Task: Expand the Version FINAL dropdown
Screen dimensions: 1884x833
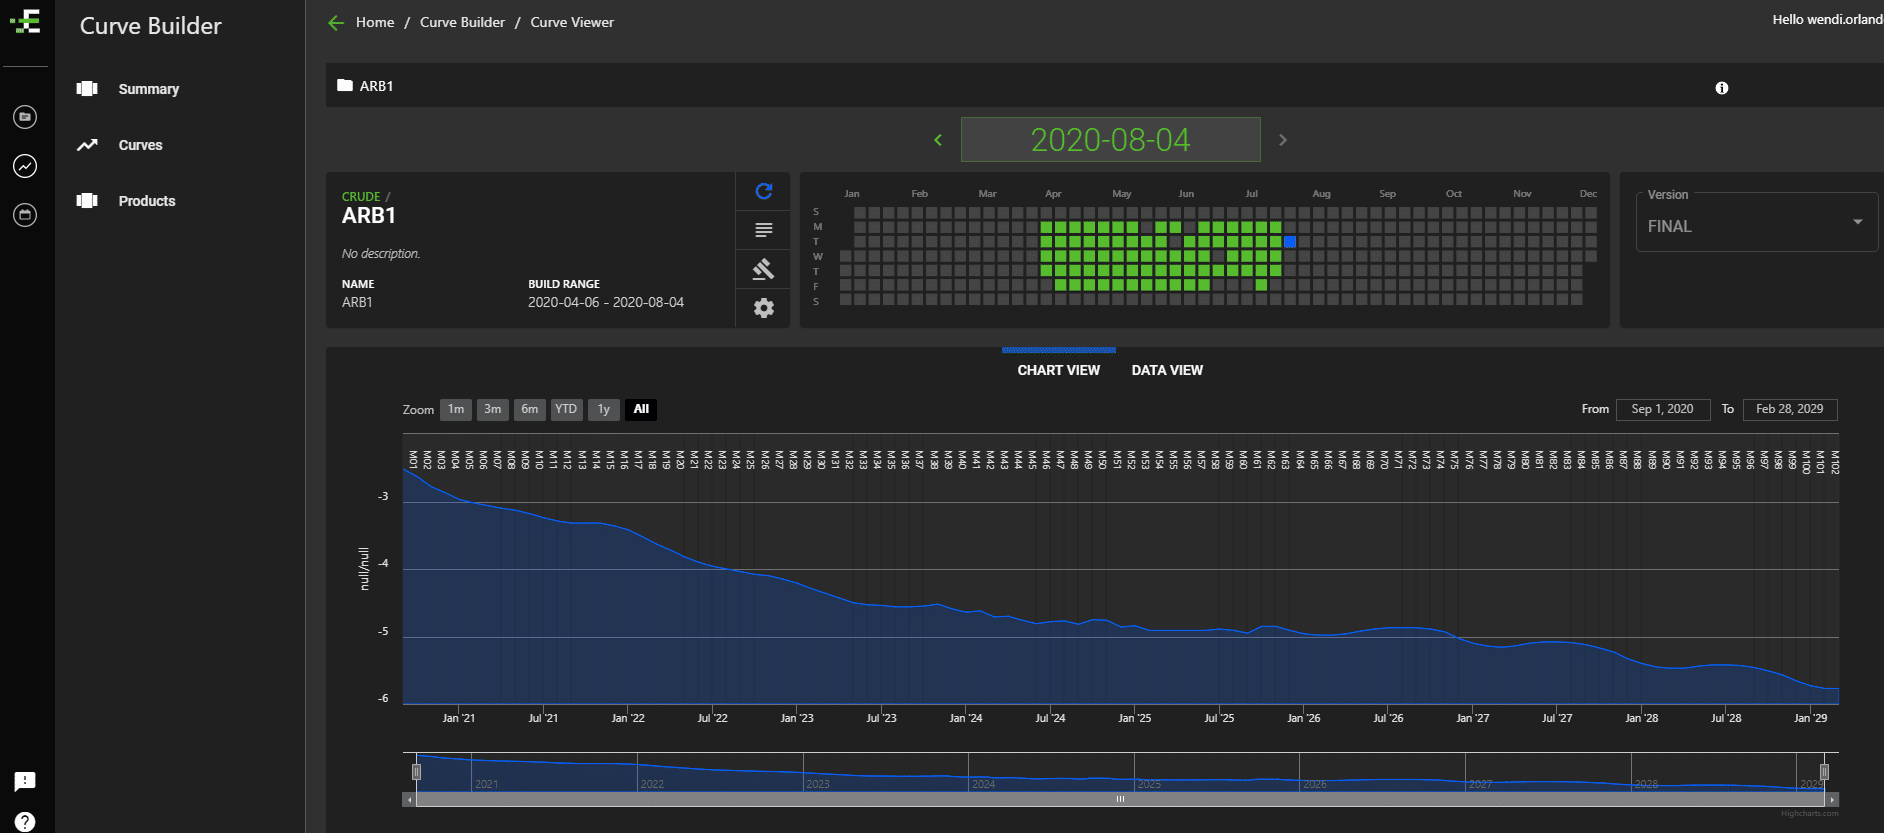Action: click(x=1856, y=222)
